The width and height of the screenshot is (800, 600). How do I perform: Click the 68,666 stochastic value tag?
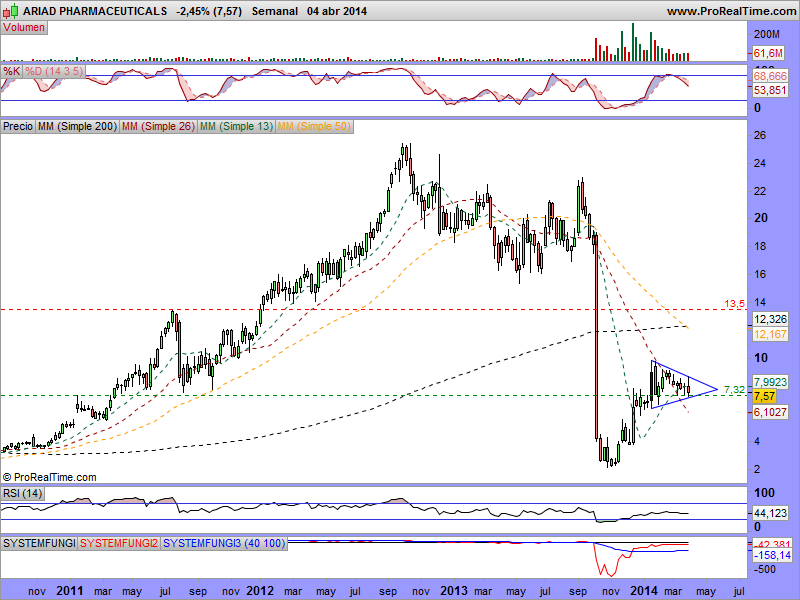coord(770,76)
